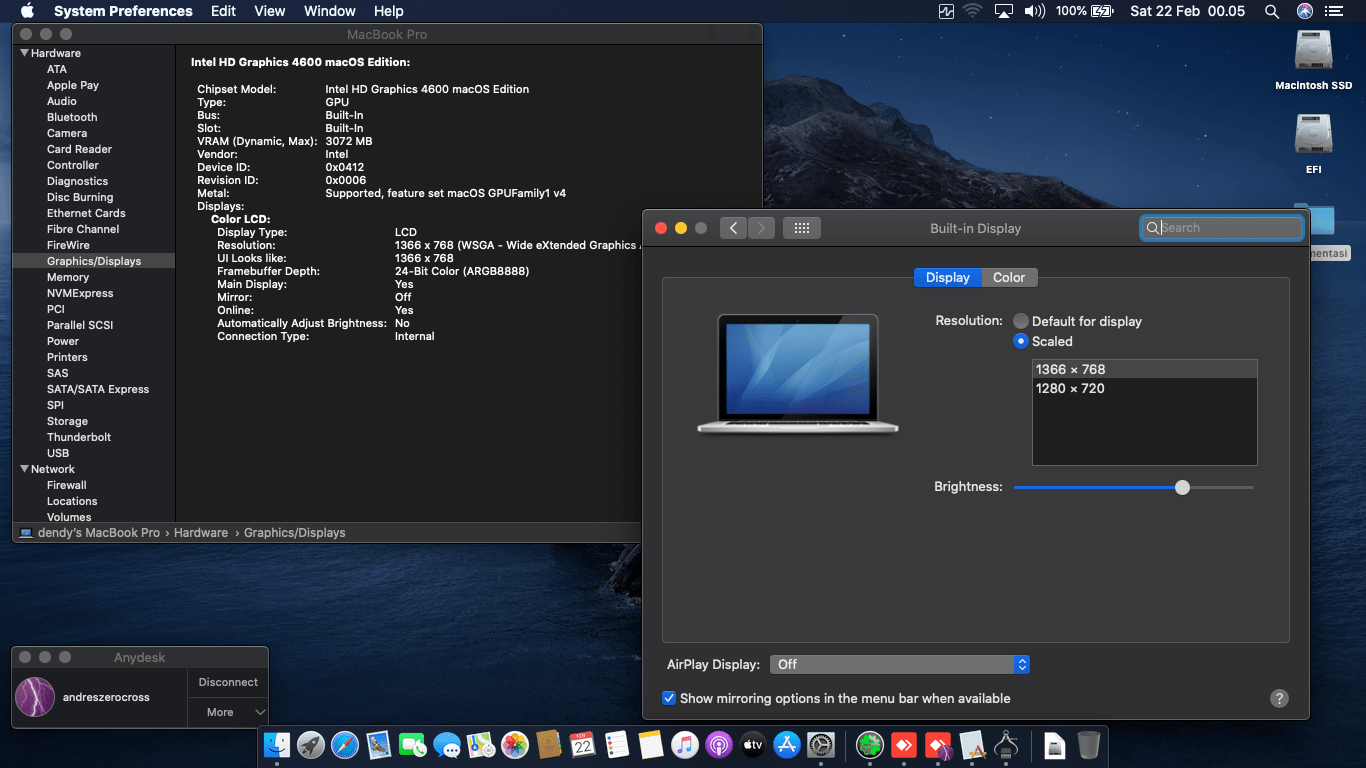Open the View menu
This screenshot has height=768, width=1366.
270,11
